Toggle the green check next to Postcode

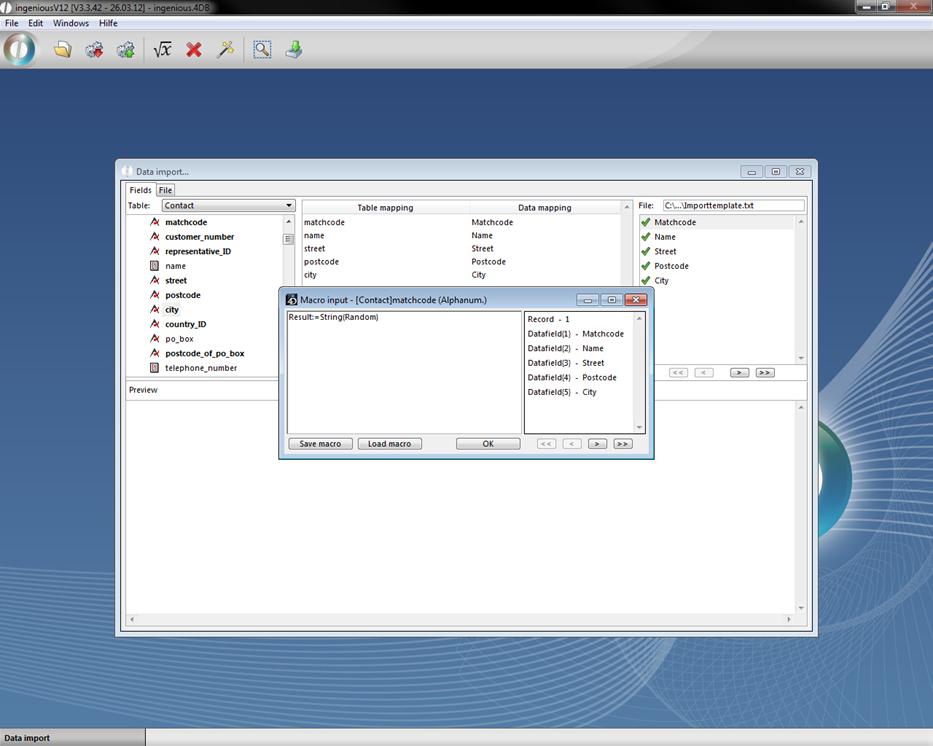(646, 266)
